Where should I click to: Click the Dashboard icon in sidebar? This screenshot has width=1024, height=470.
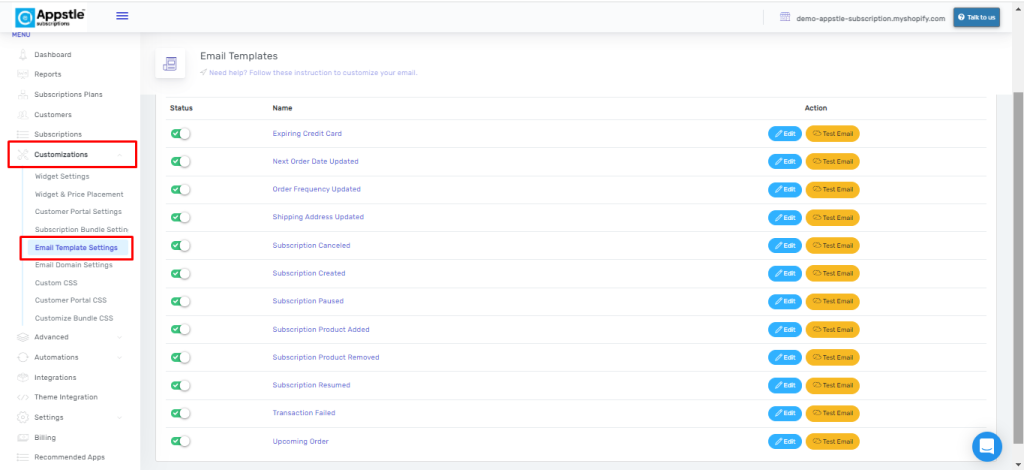pos(22,54)
